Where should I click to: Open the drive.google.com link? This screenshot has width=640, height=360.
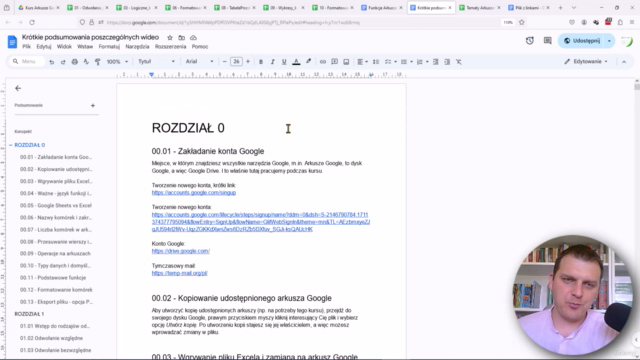pyautogui.click(x=181, y=251)
